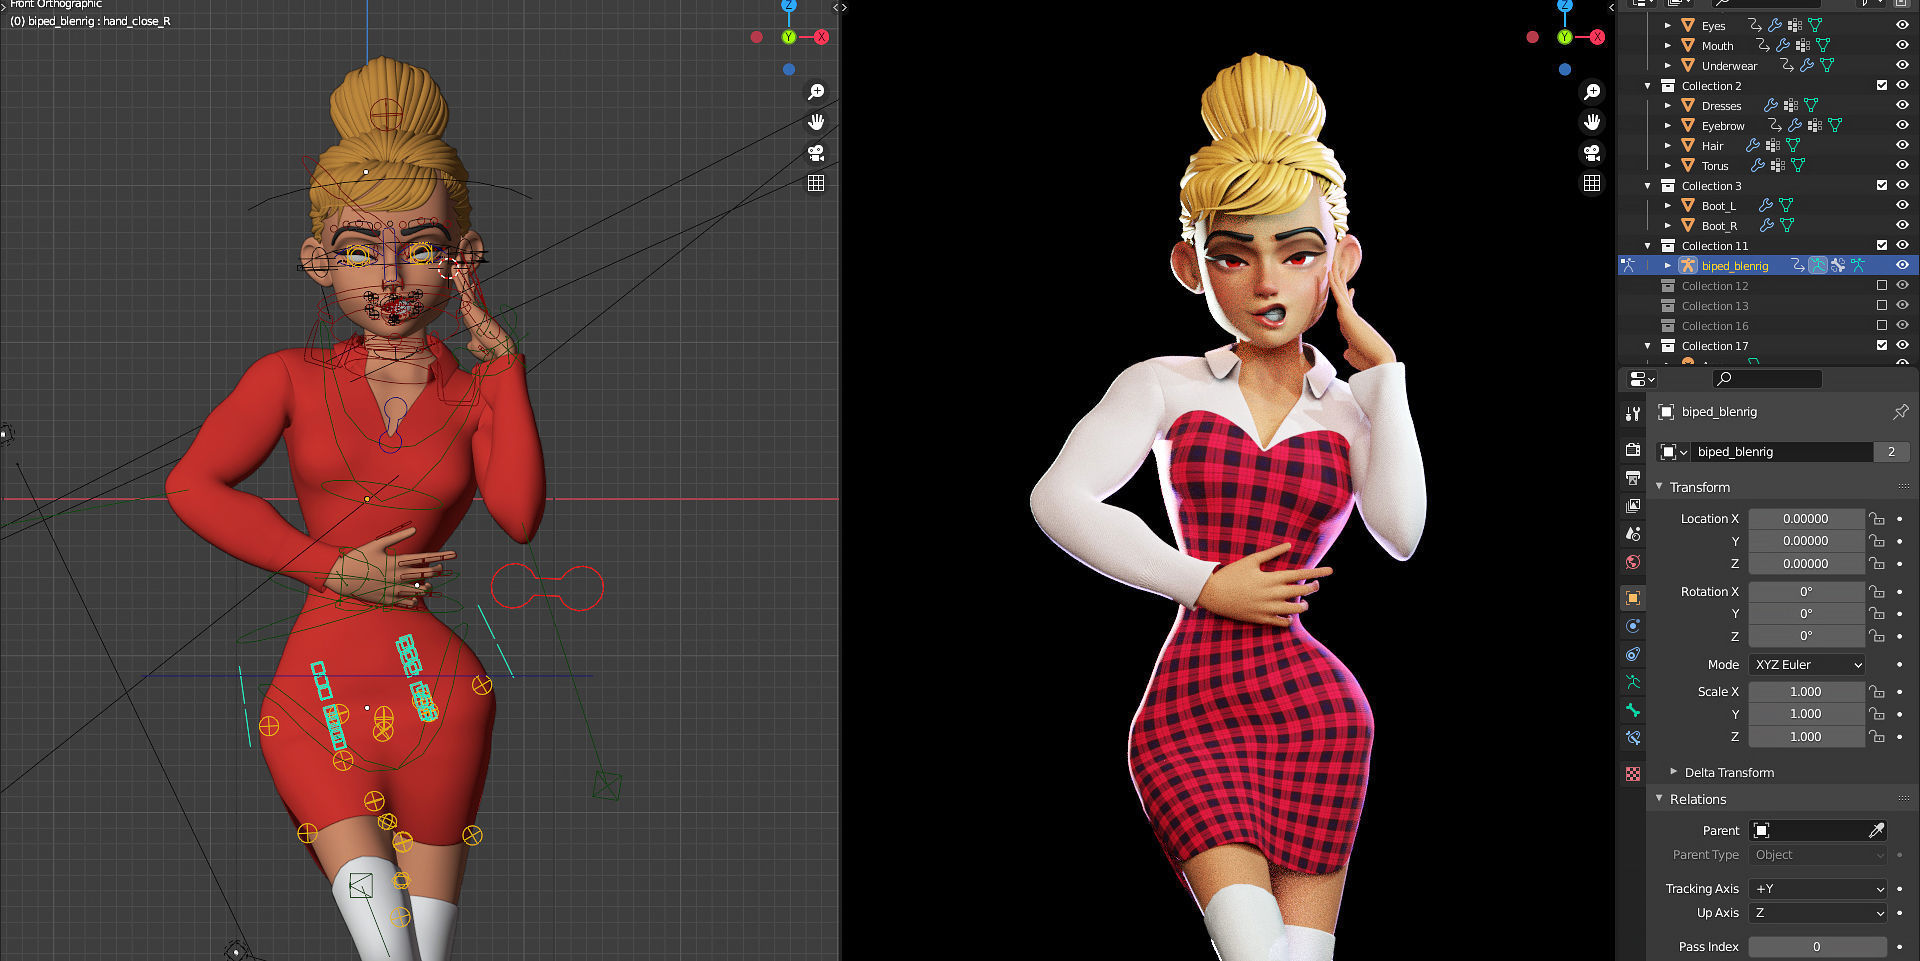Click the zoom magnifier icon in the viewport

click(x=817, y=91)
